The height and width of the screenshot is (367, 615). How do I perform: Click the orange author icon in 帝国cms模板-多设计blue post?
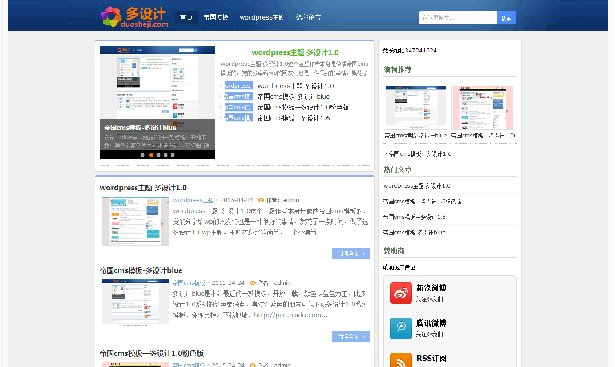[x=253, y=283]
